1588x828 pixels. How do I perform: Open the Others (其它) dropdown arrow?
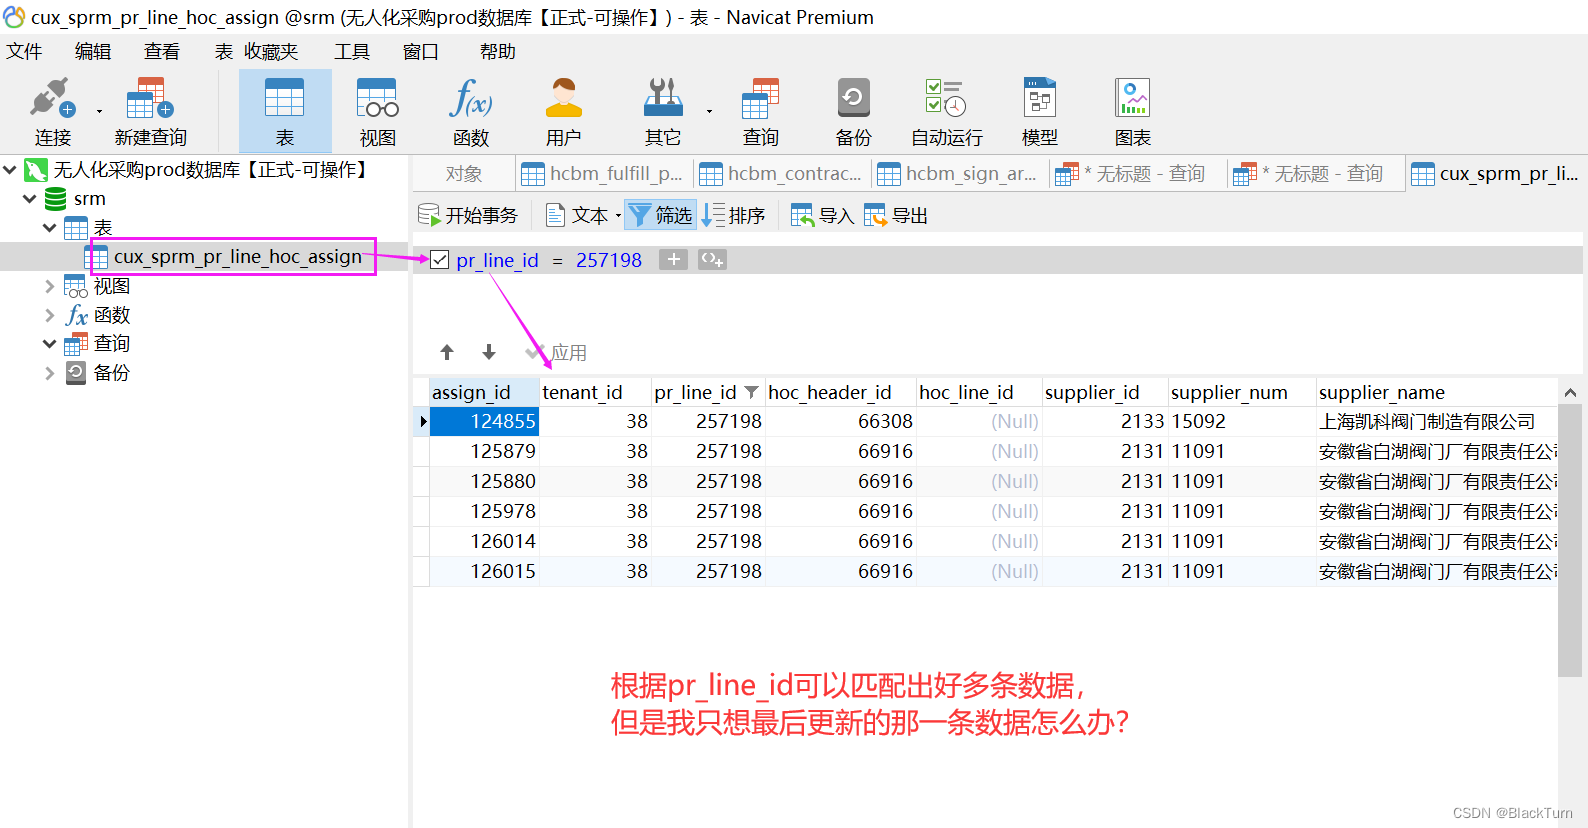709,111
